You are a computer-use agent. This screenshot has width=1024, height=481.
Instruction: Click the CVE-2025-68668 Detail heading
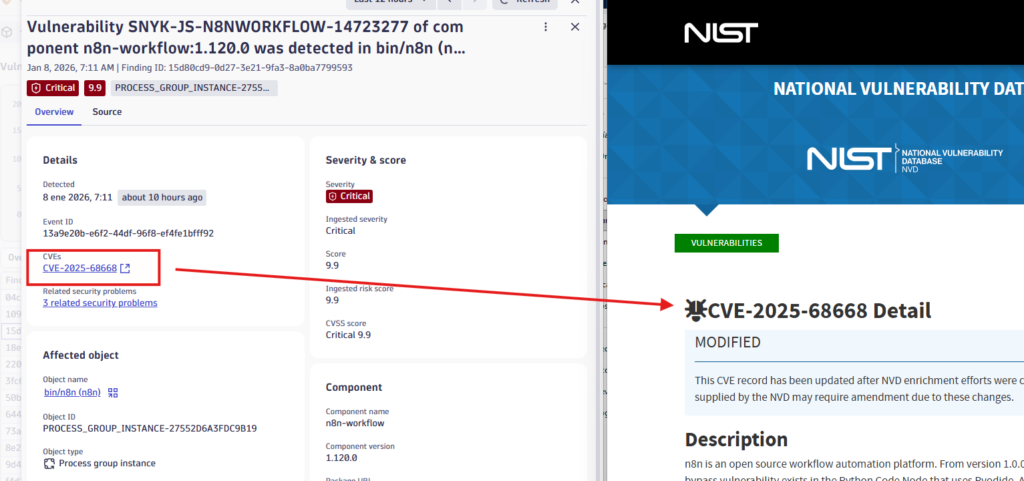(819, 311)
